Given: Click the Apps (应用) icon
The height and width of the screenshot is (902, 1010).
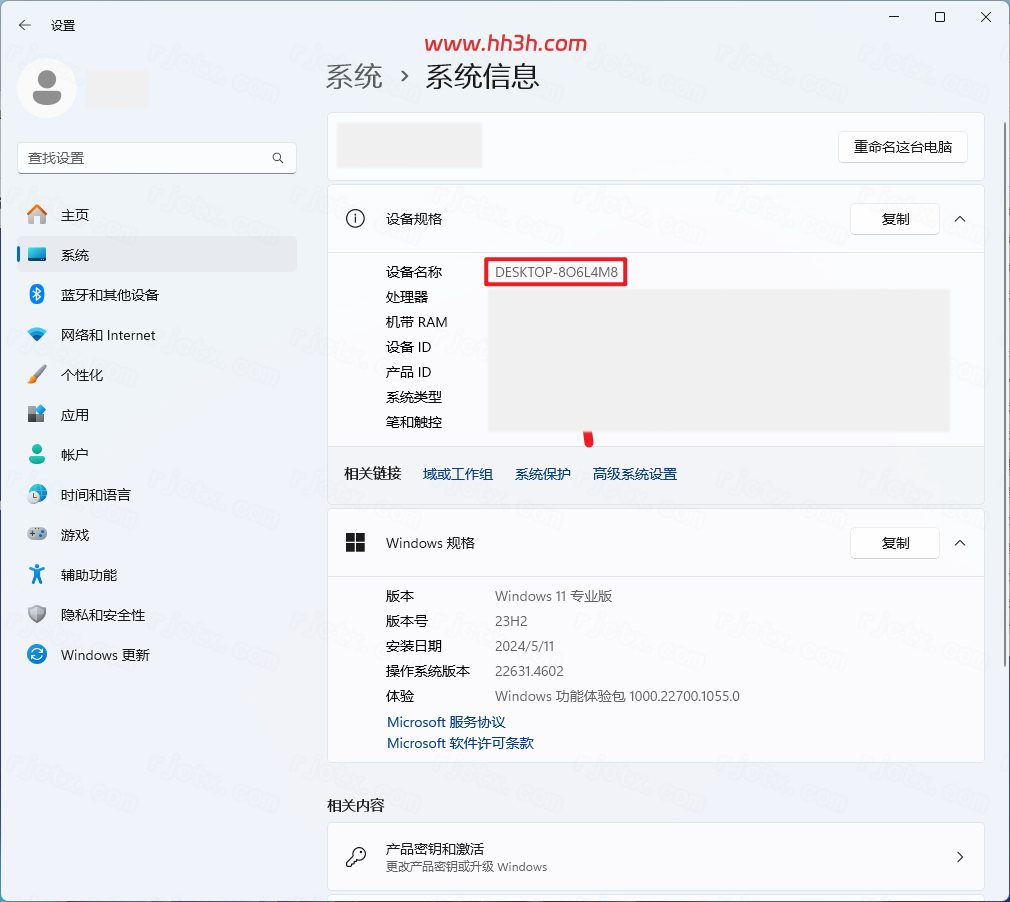Looking at the screenshot, I should (x=37, y=414).
